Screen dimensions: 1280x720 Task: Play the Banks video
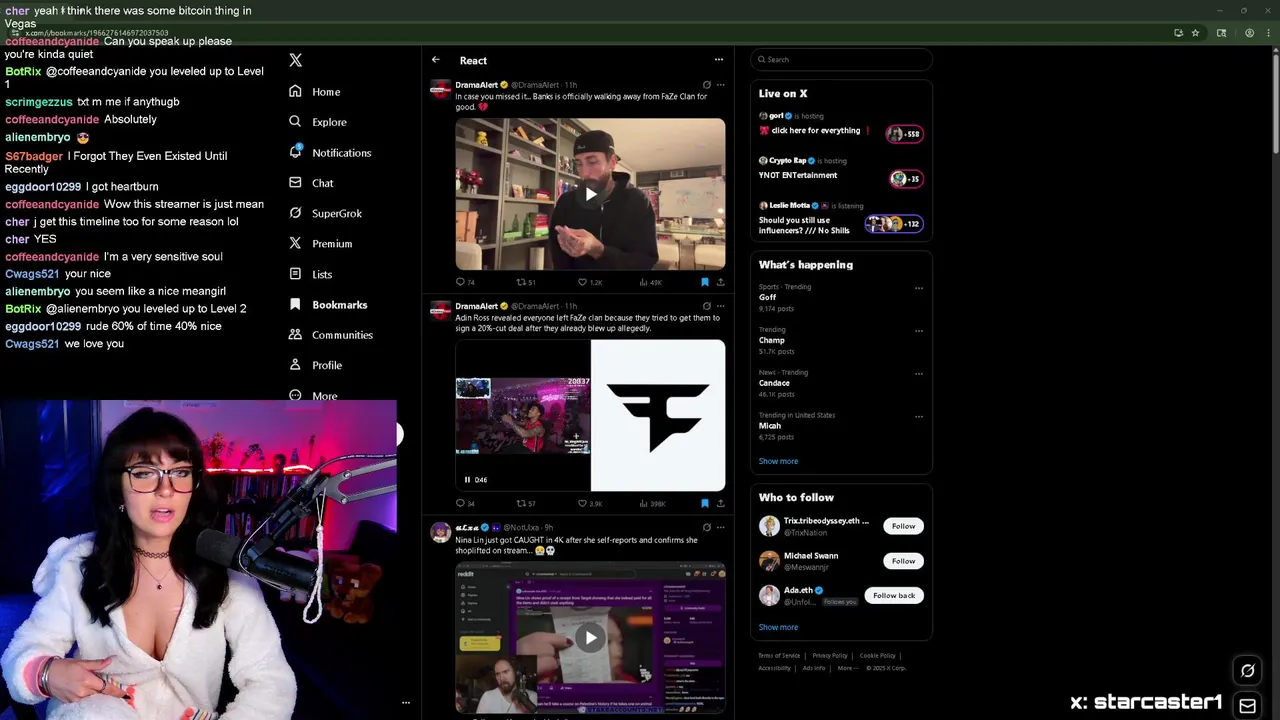point(590,194)
